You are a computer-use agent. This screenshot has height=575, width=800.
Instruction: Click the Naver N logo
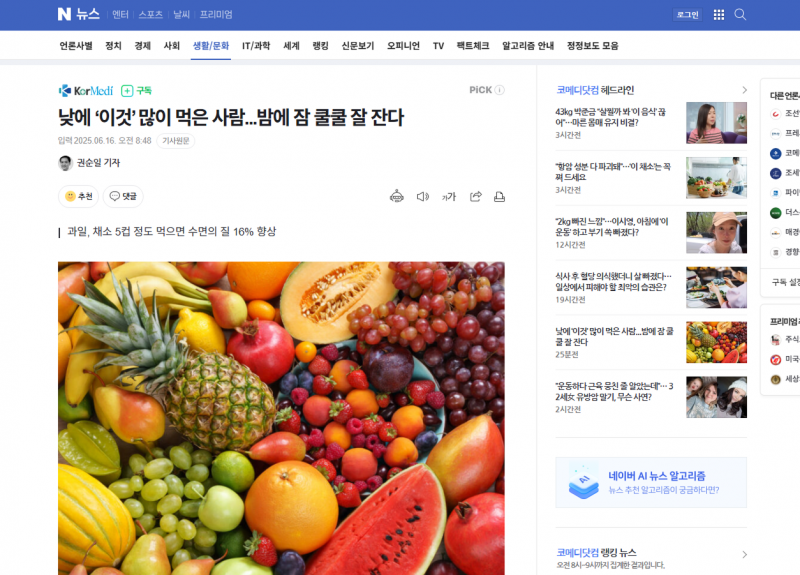click(x=64, y=14)
